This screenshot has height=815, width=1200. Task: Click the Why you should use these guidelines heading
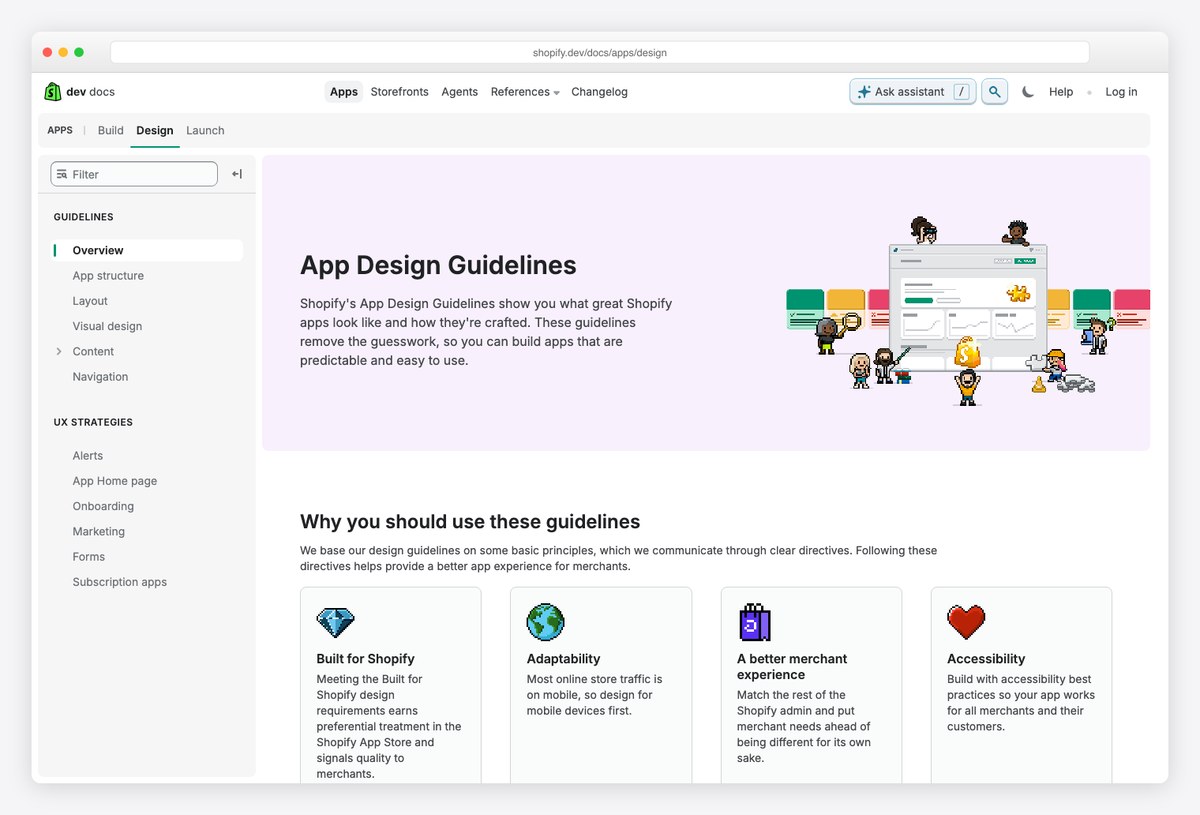(470, 522)
